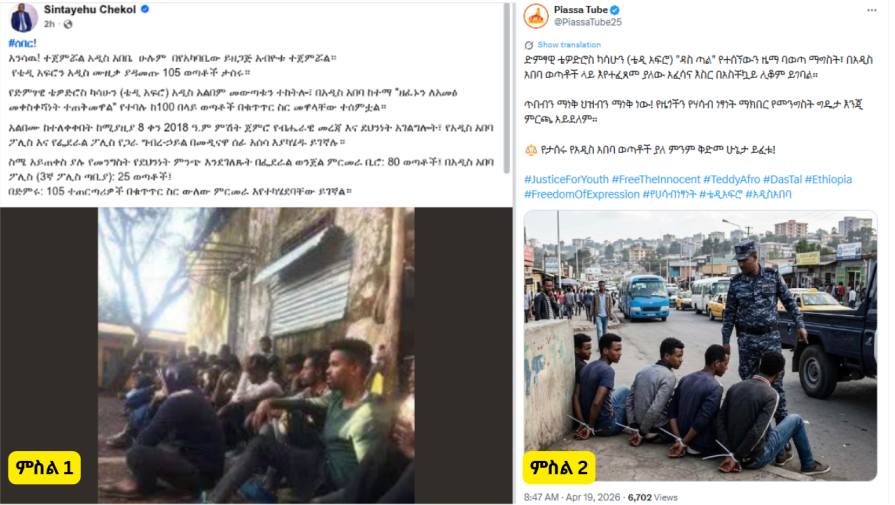Click the @PiassaTube25 handle
895x505 pixels.
pyautogui.click(x=587, y=22)
